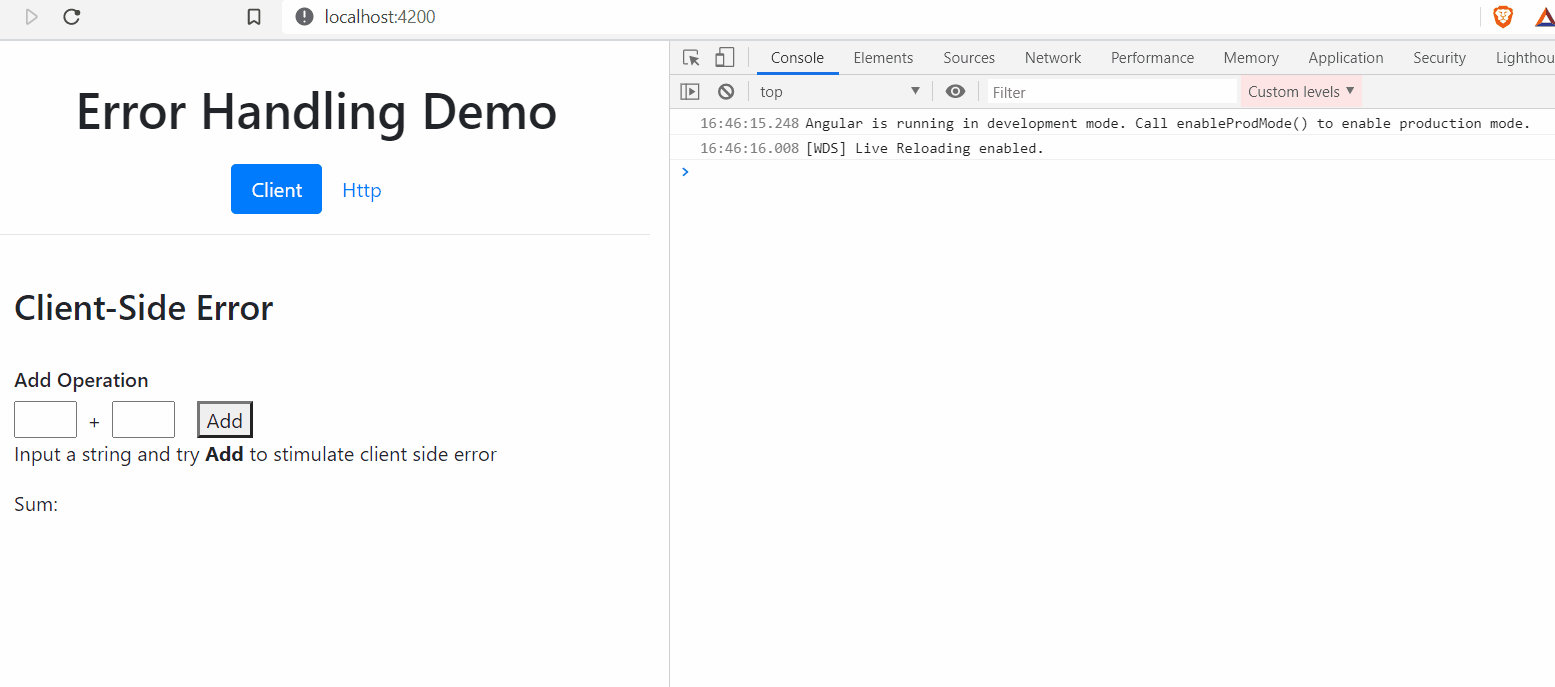Viewport: 1555px width, 687px height.
Task: Click the bookmark icon in address bar
Action: (x=254, y=17)
